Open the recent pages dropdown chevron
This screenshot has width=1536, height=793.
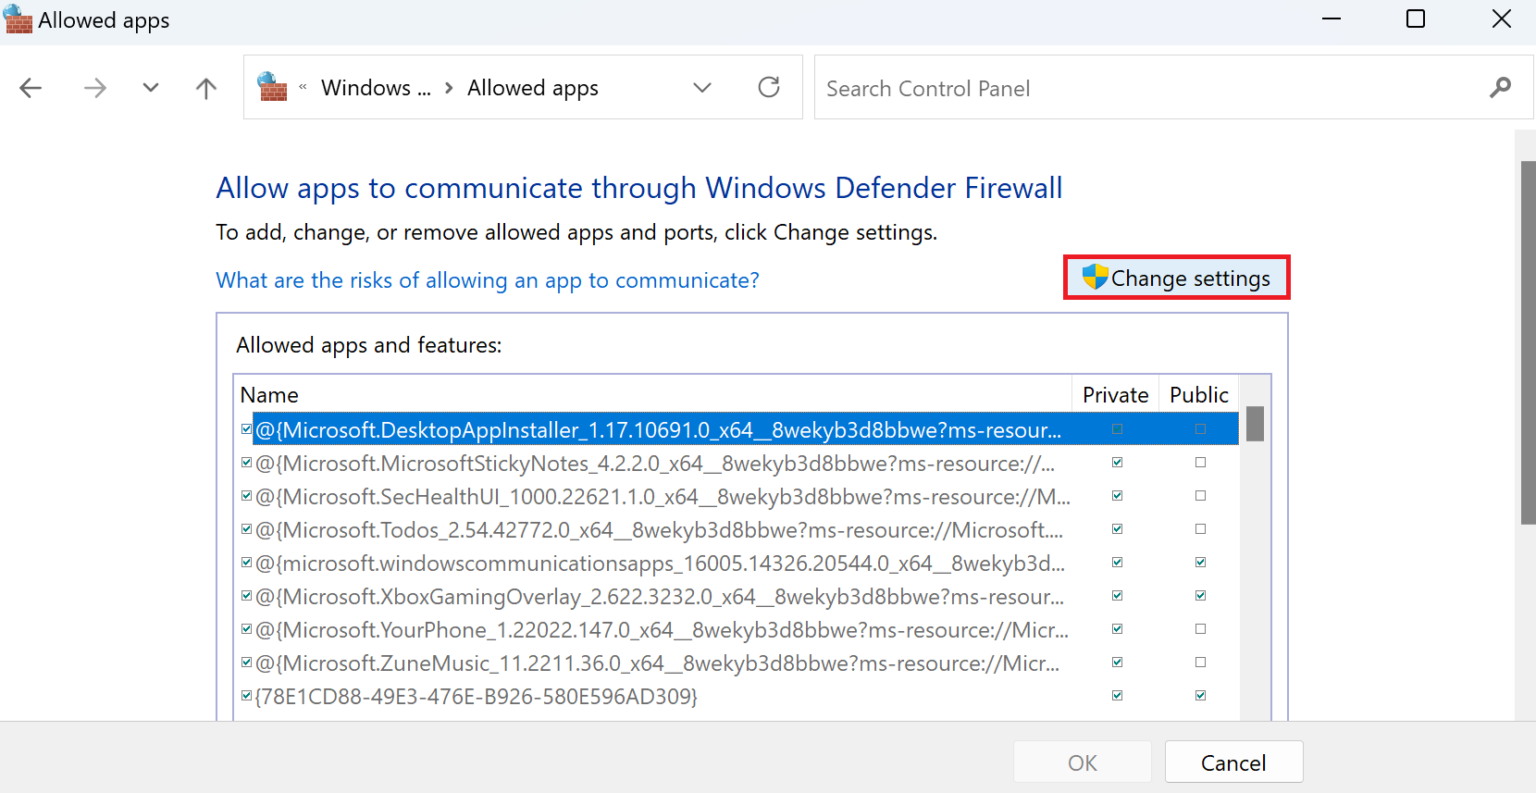[x=150, y=87]
